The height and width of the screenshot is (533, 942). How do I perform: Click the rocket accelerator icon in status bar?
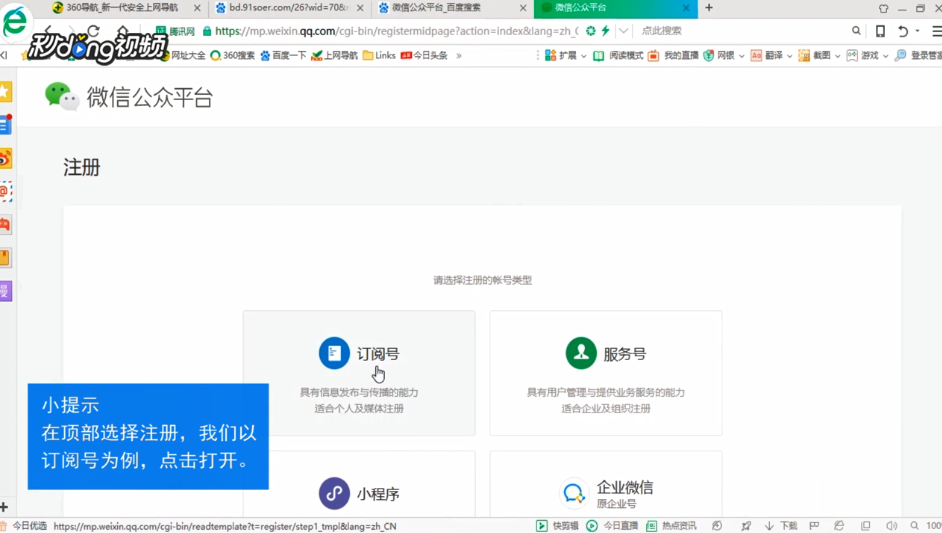coord(746,526)
